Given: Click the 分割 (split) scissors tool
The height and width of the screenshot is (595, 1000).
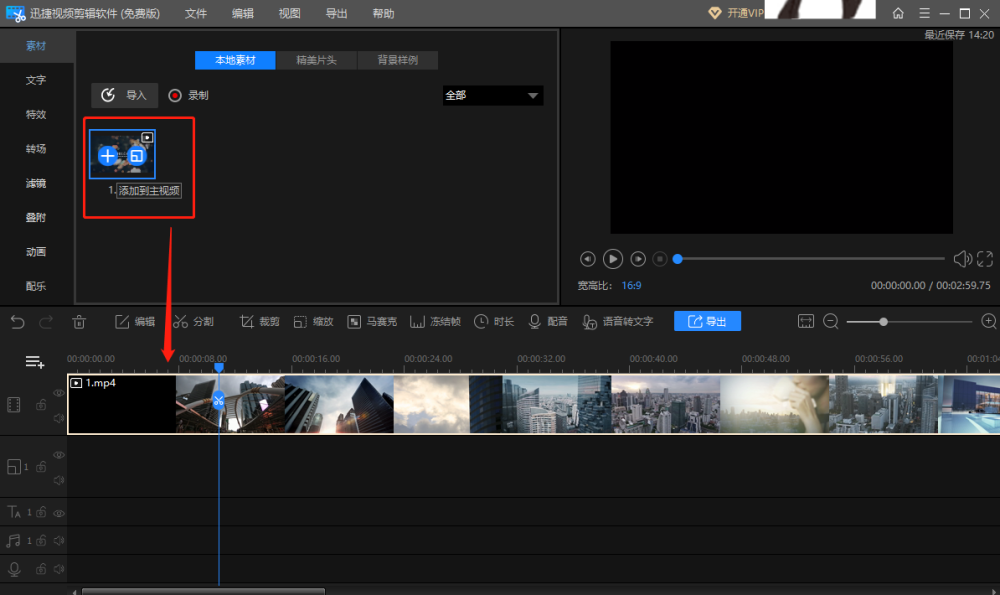Looking at the screenshot, I should coord(193,321).
